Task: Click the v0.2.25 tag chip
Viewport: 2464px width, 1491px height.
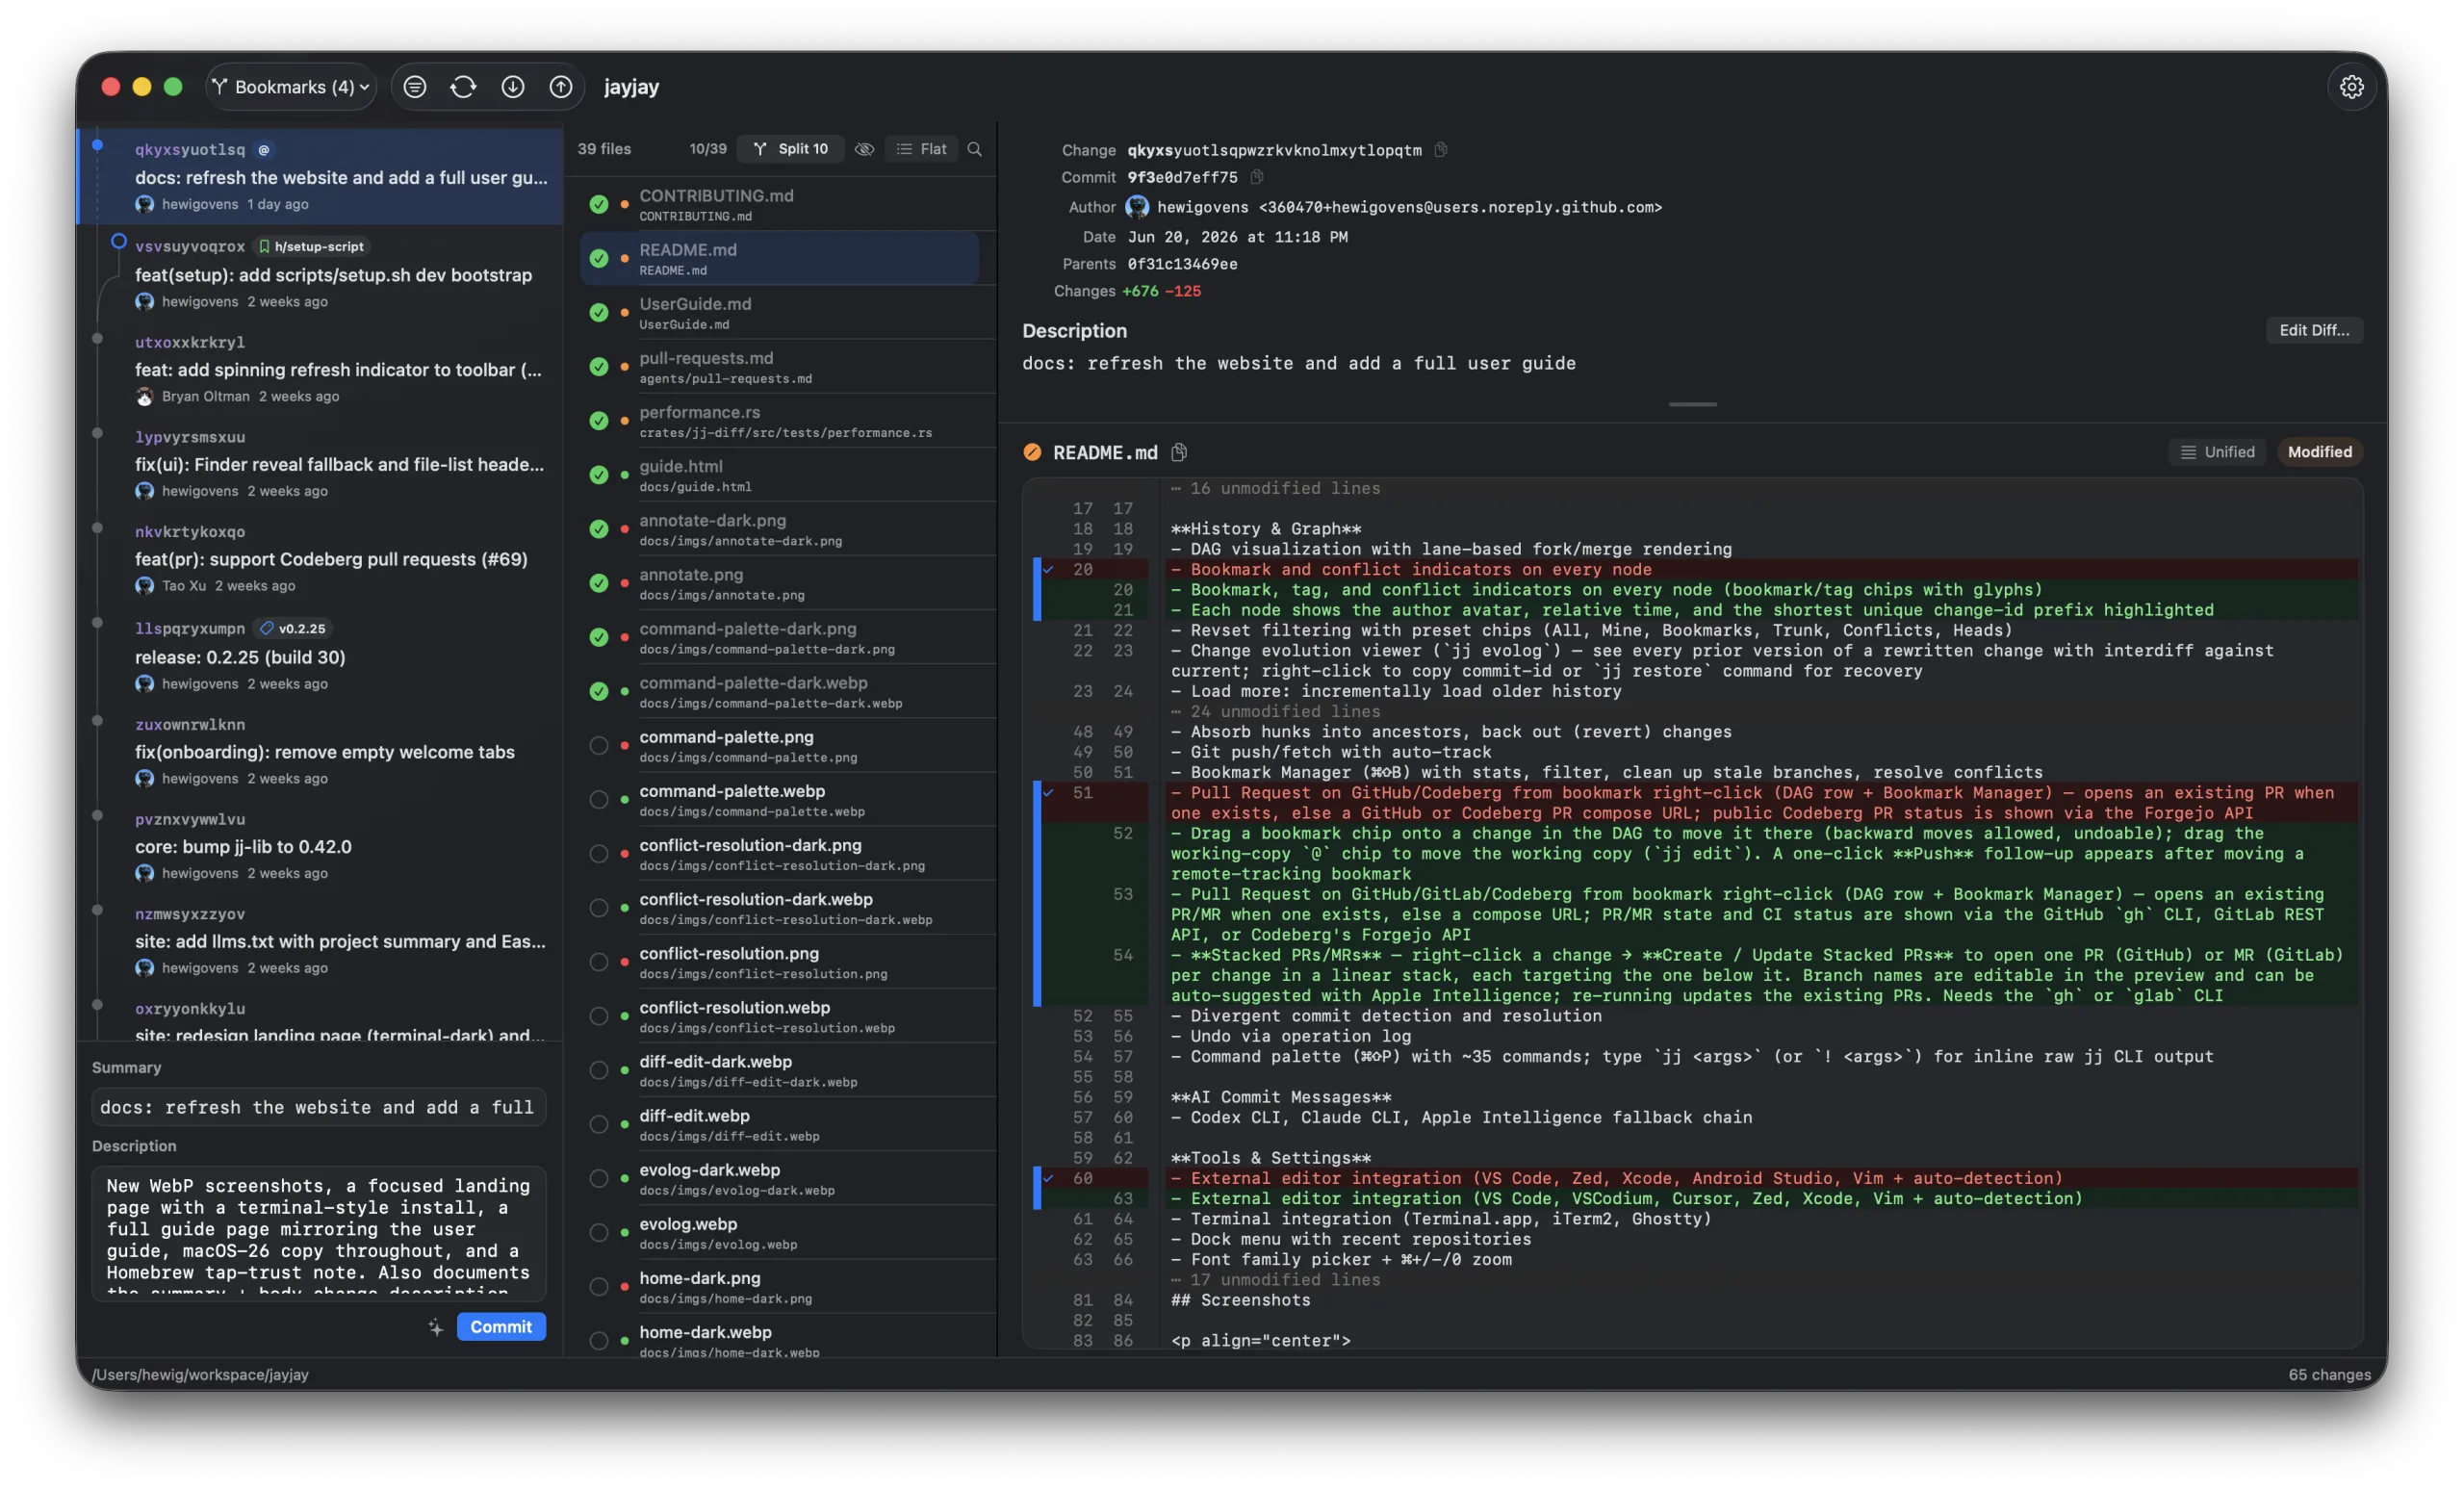Action: (292, 628)
